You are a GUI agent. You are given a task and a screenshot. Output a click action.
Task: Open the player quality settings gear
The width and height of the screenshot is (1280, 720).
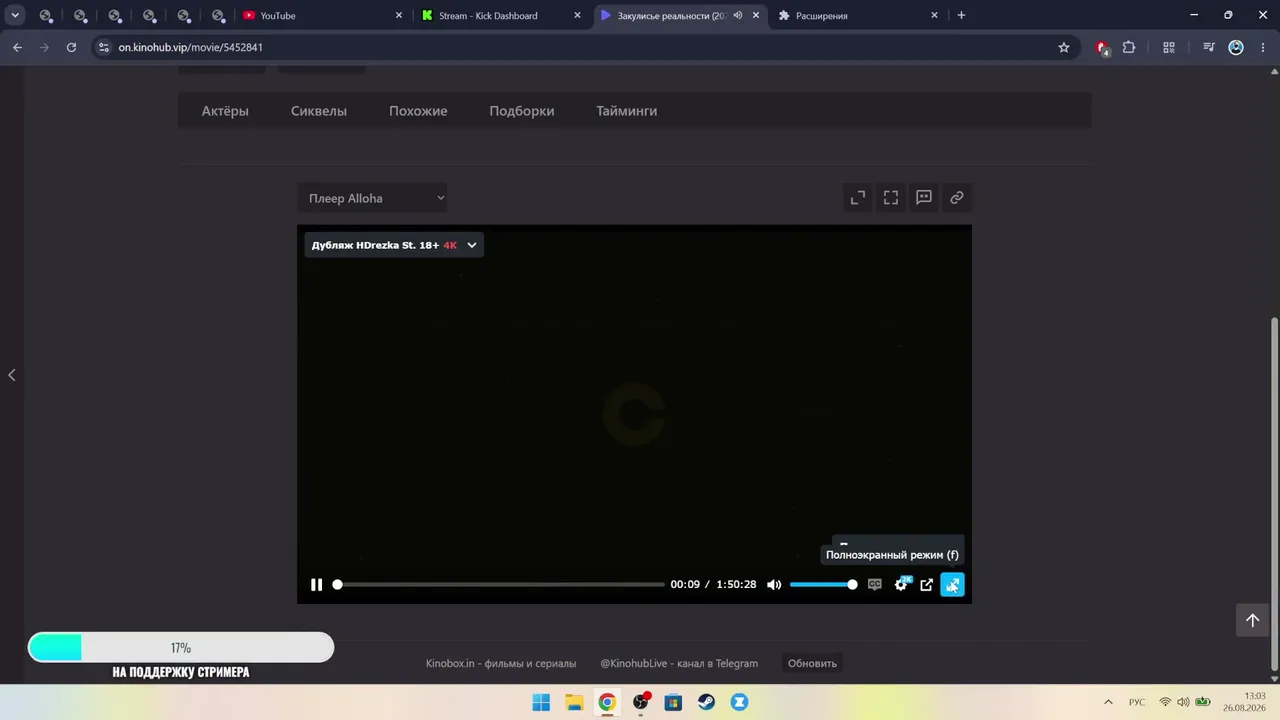click(x=901, y=585)
